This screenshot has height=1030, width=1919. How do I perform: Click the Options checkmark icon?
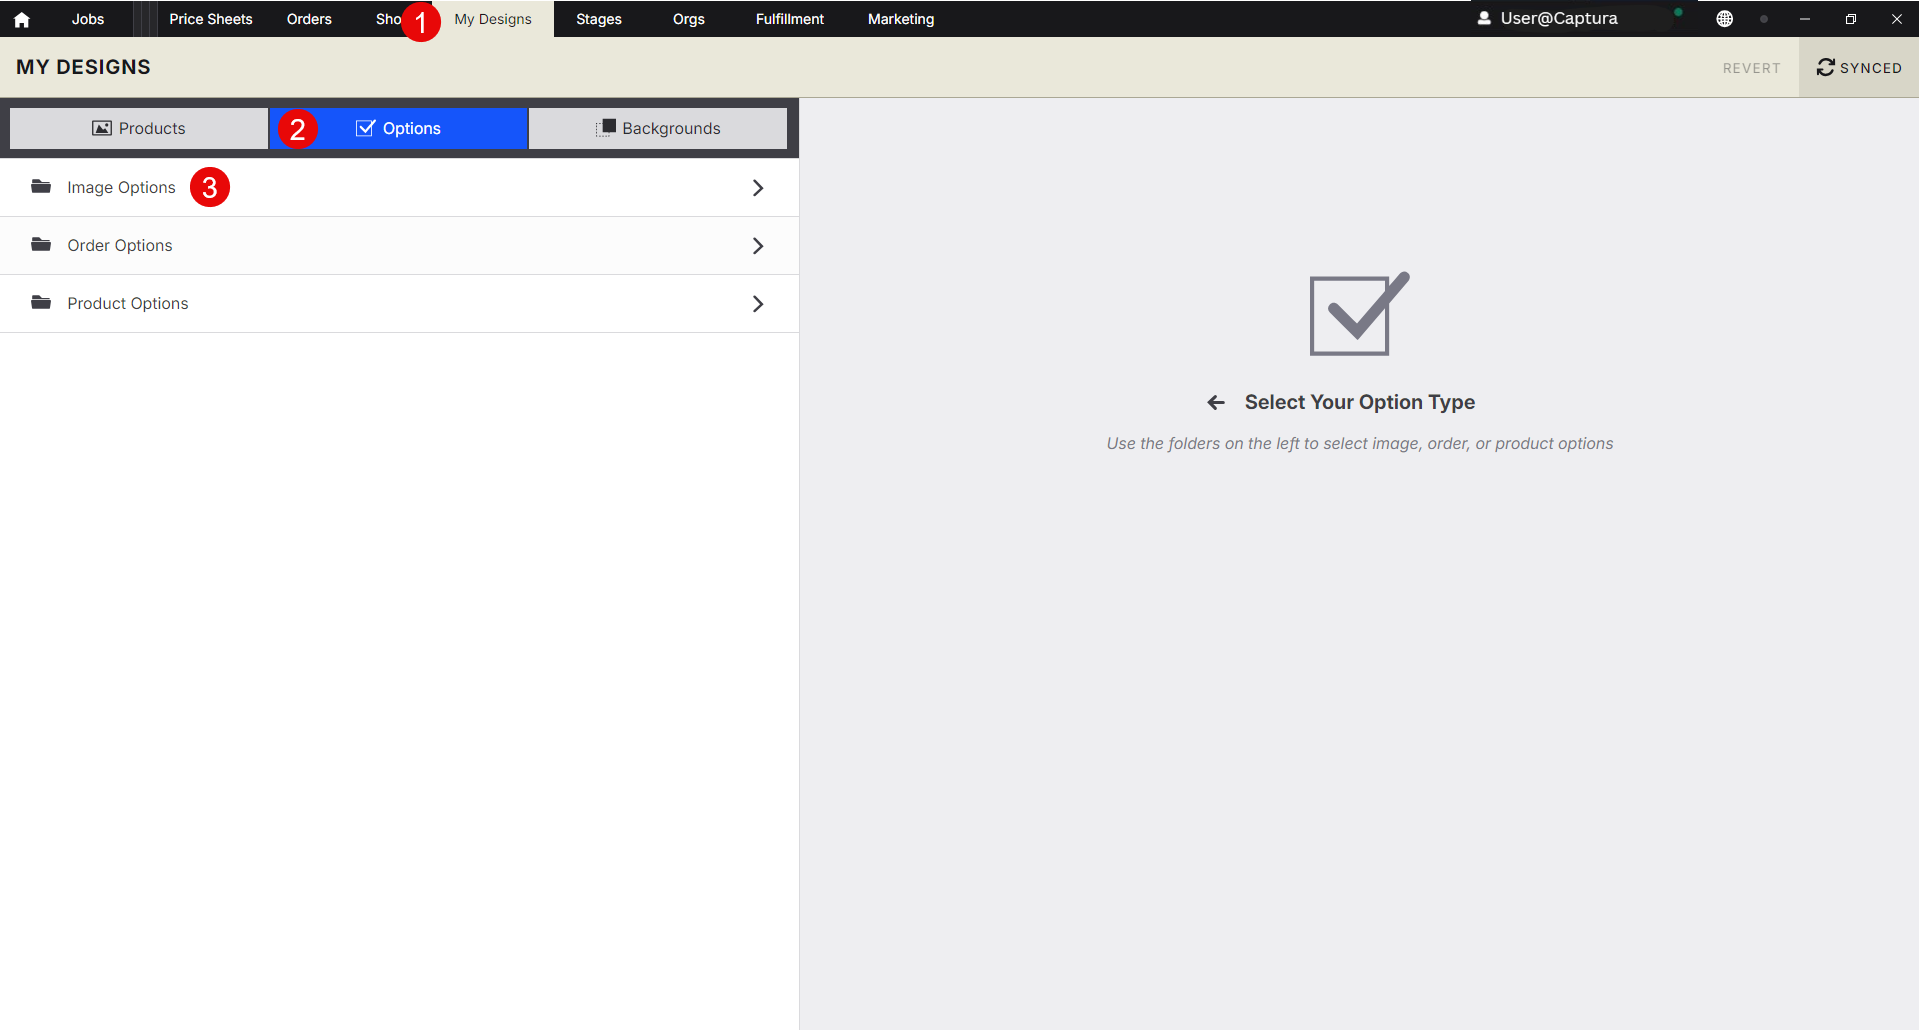[366, 128]
